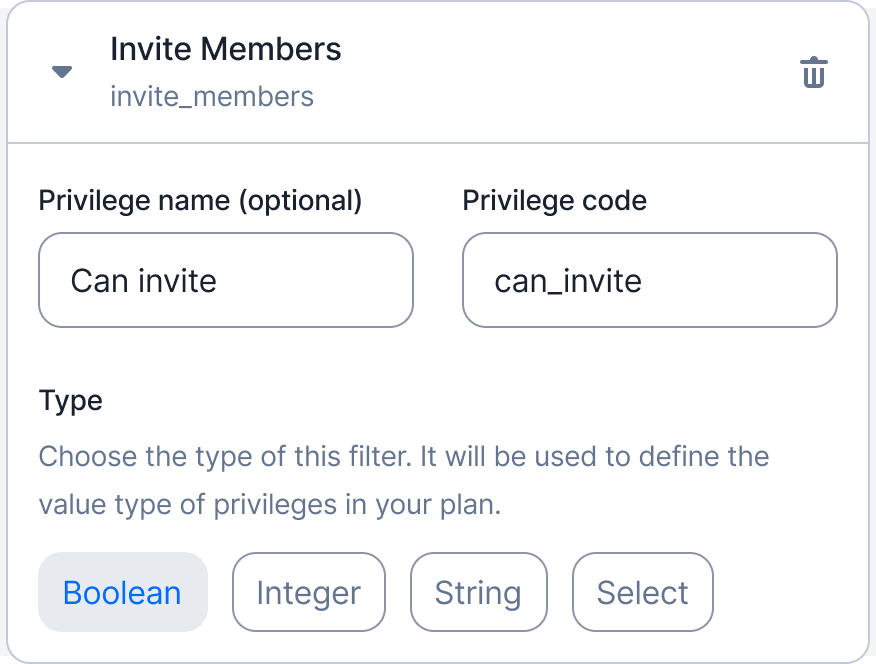Image resolution: width=876 pixels, height=664 pixels.
Task: Focus the Privilege name input field
Action: 226,280
